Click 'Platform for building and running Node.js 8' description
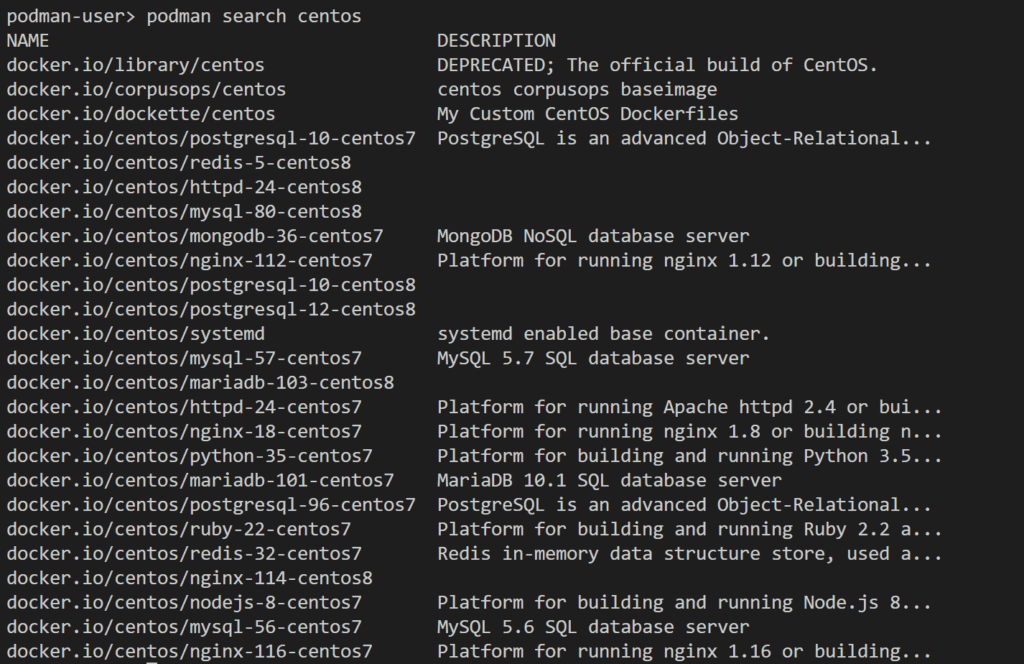Screen dimensions: 1024x664 tap(684, 603)
